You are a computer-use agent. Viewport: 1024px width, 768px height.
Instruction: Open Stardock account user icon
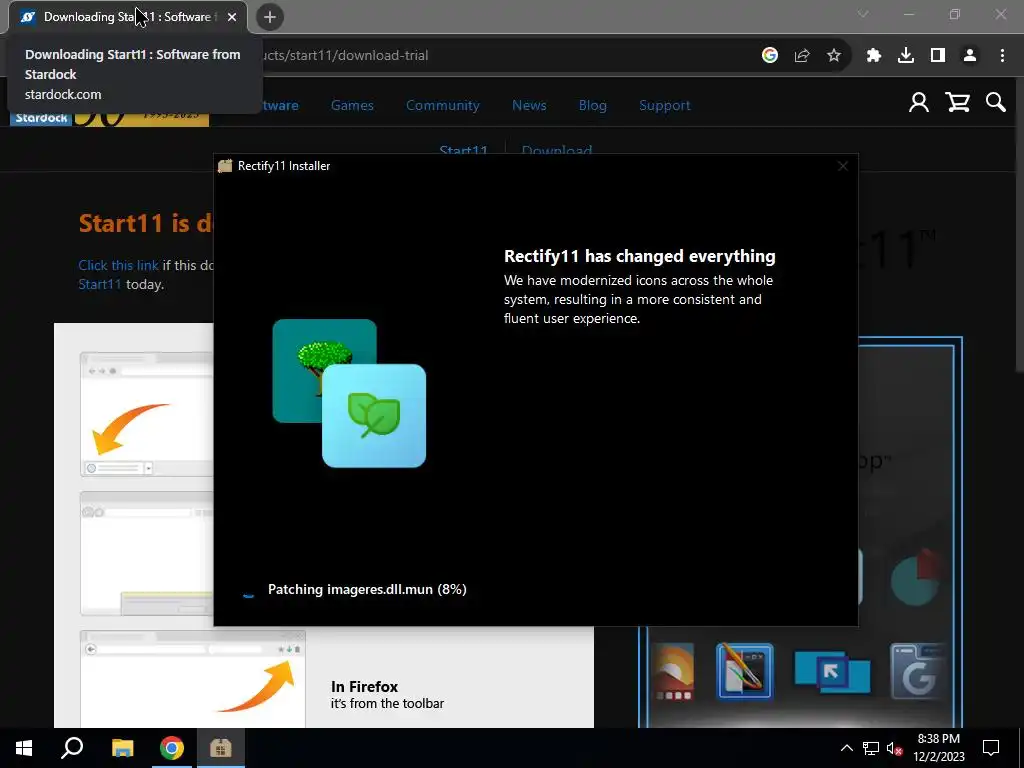click(x=918, y=103)
